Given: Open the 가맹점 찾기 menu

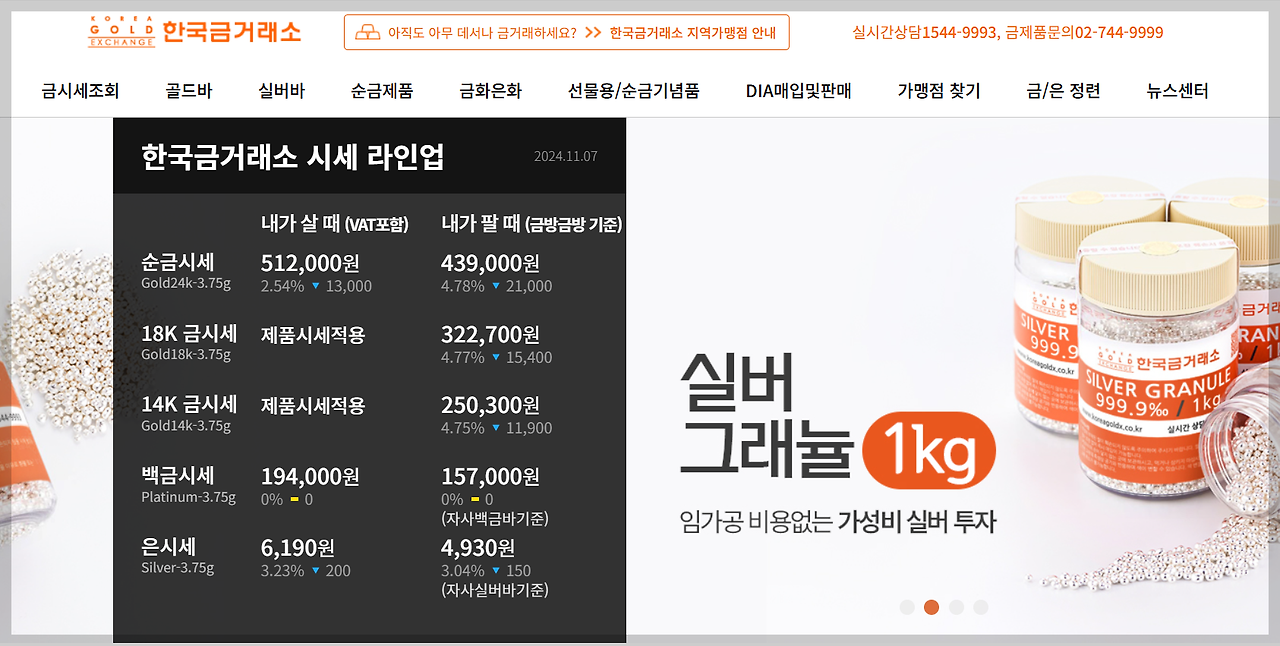Looking at the screenshot, I should point(939,91).
